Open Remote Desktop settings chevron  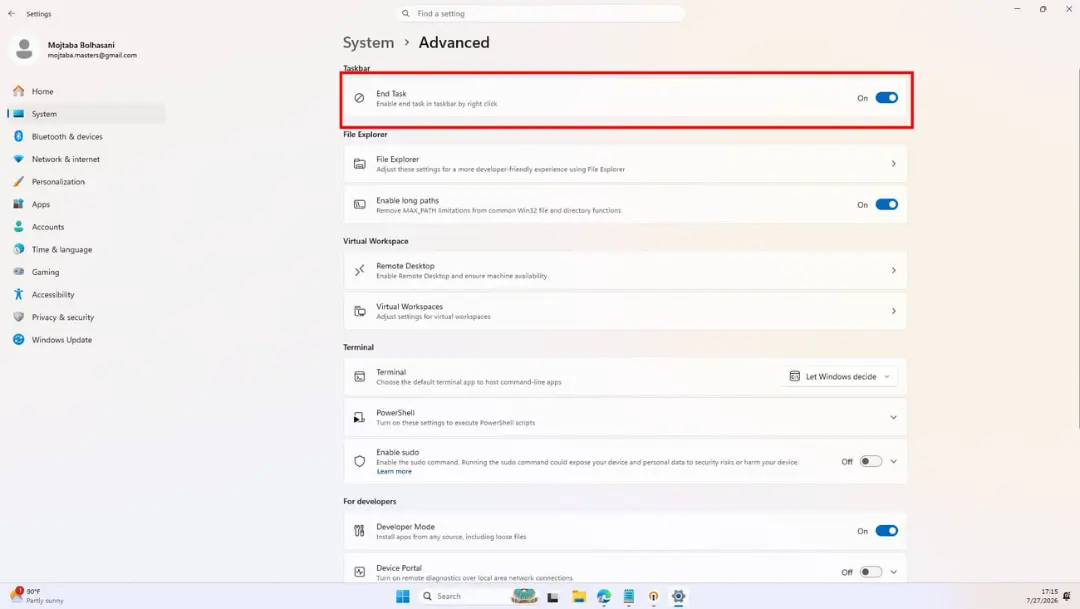coord(893,270)
